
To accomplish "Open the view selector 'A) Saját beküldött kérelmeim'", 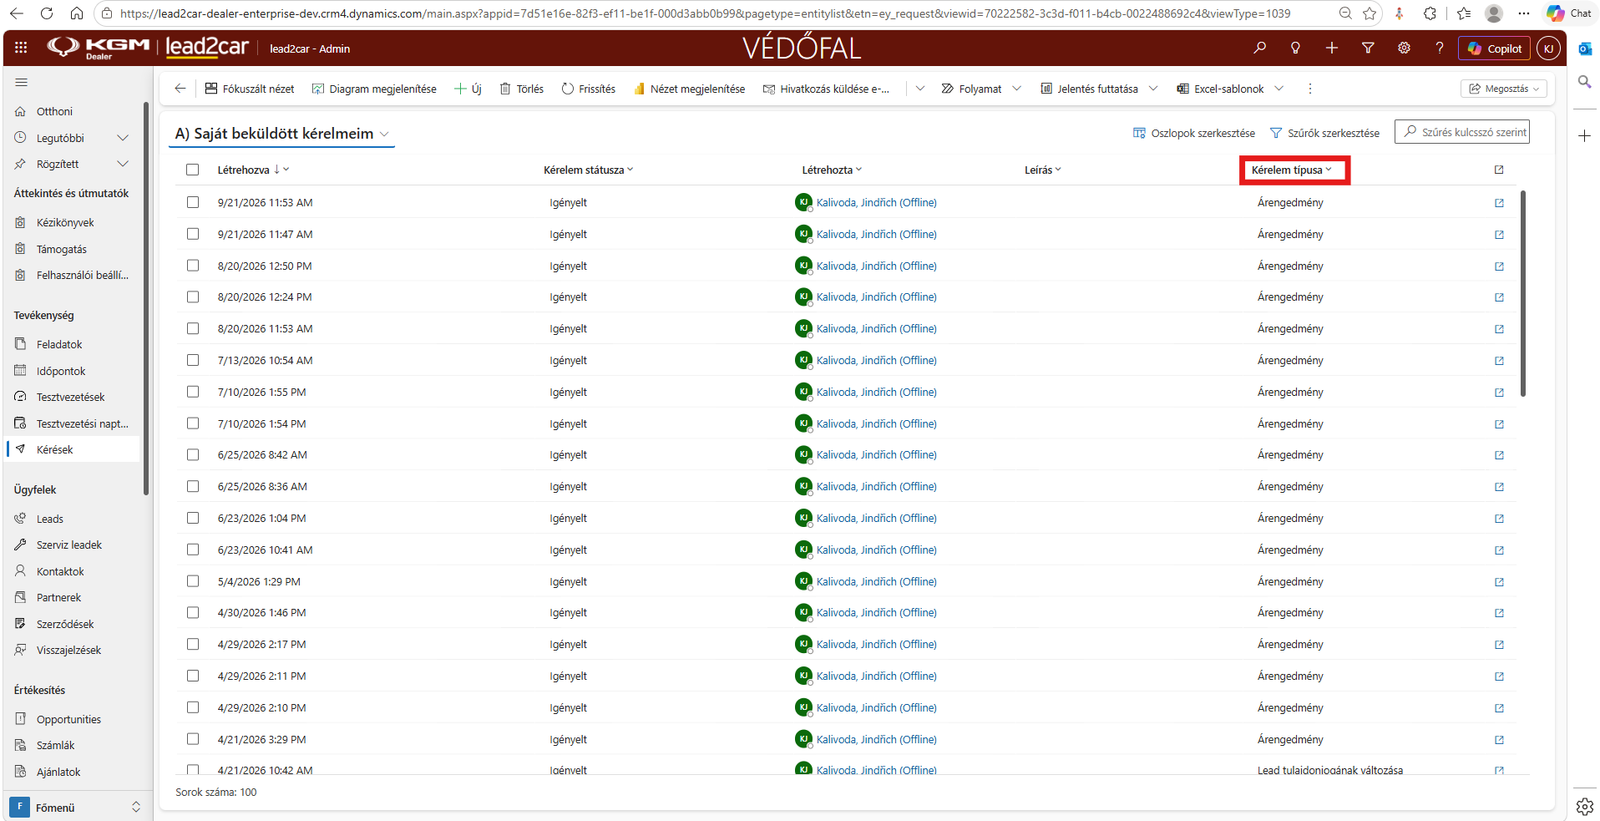I will [282, 133].
